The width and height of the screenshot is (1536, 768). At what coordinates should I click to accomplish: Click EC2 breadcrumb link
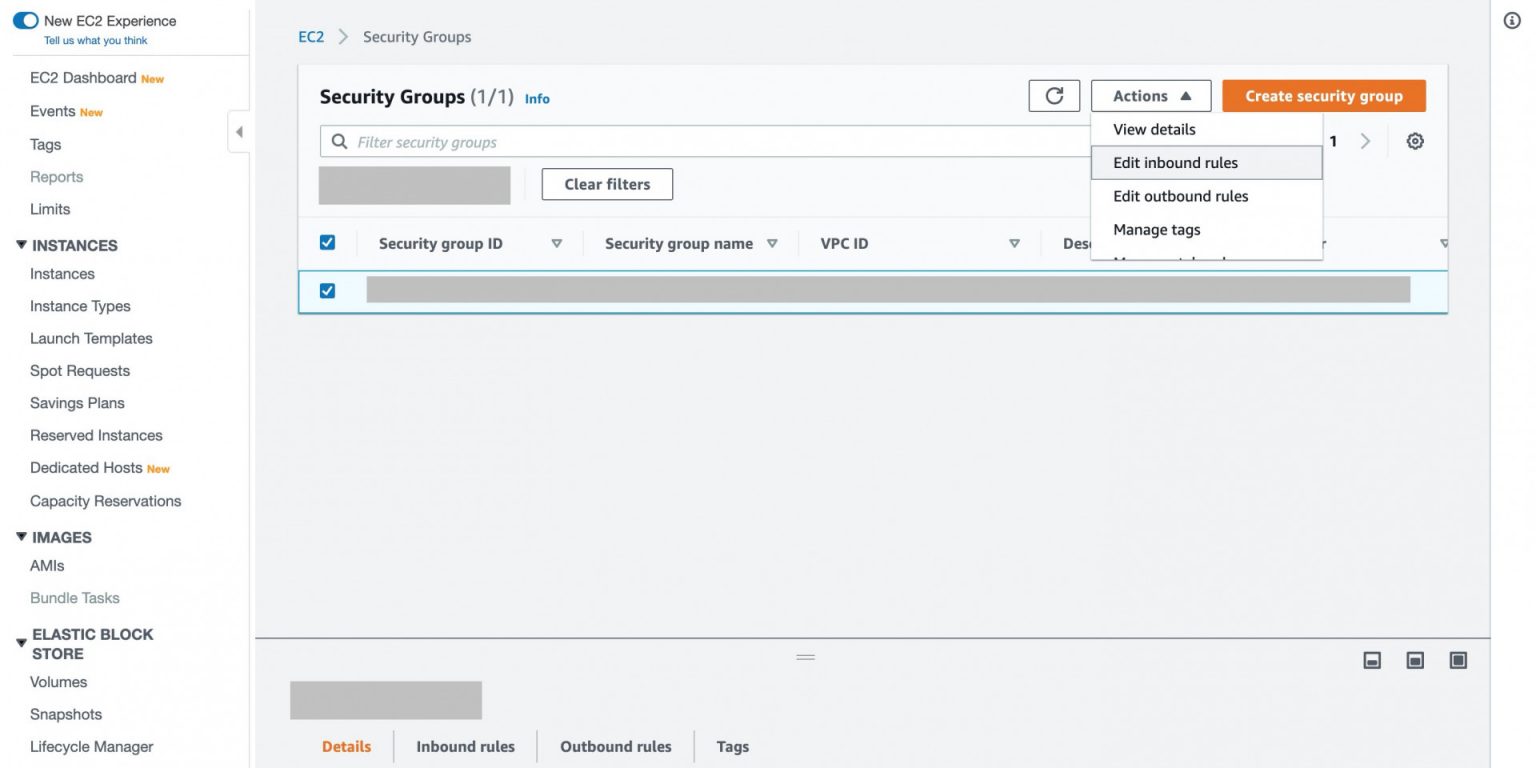pos(311,37)
